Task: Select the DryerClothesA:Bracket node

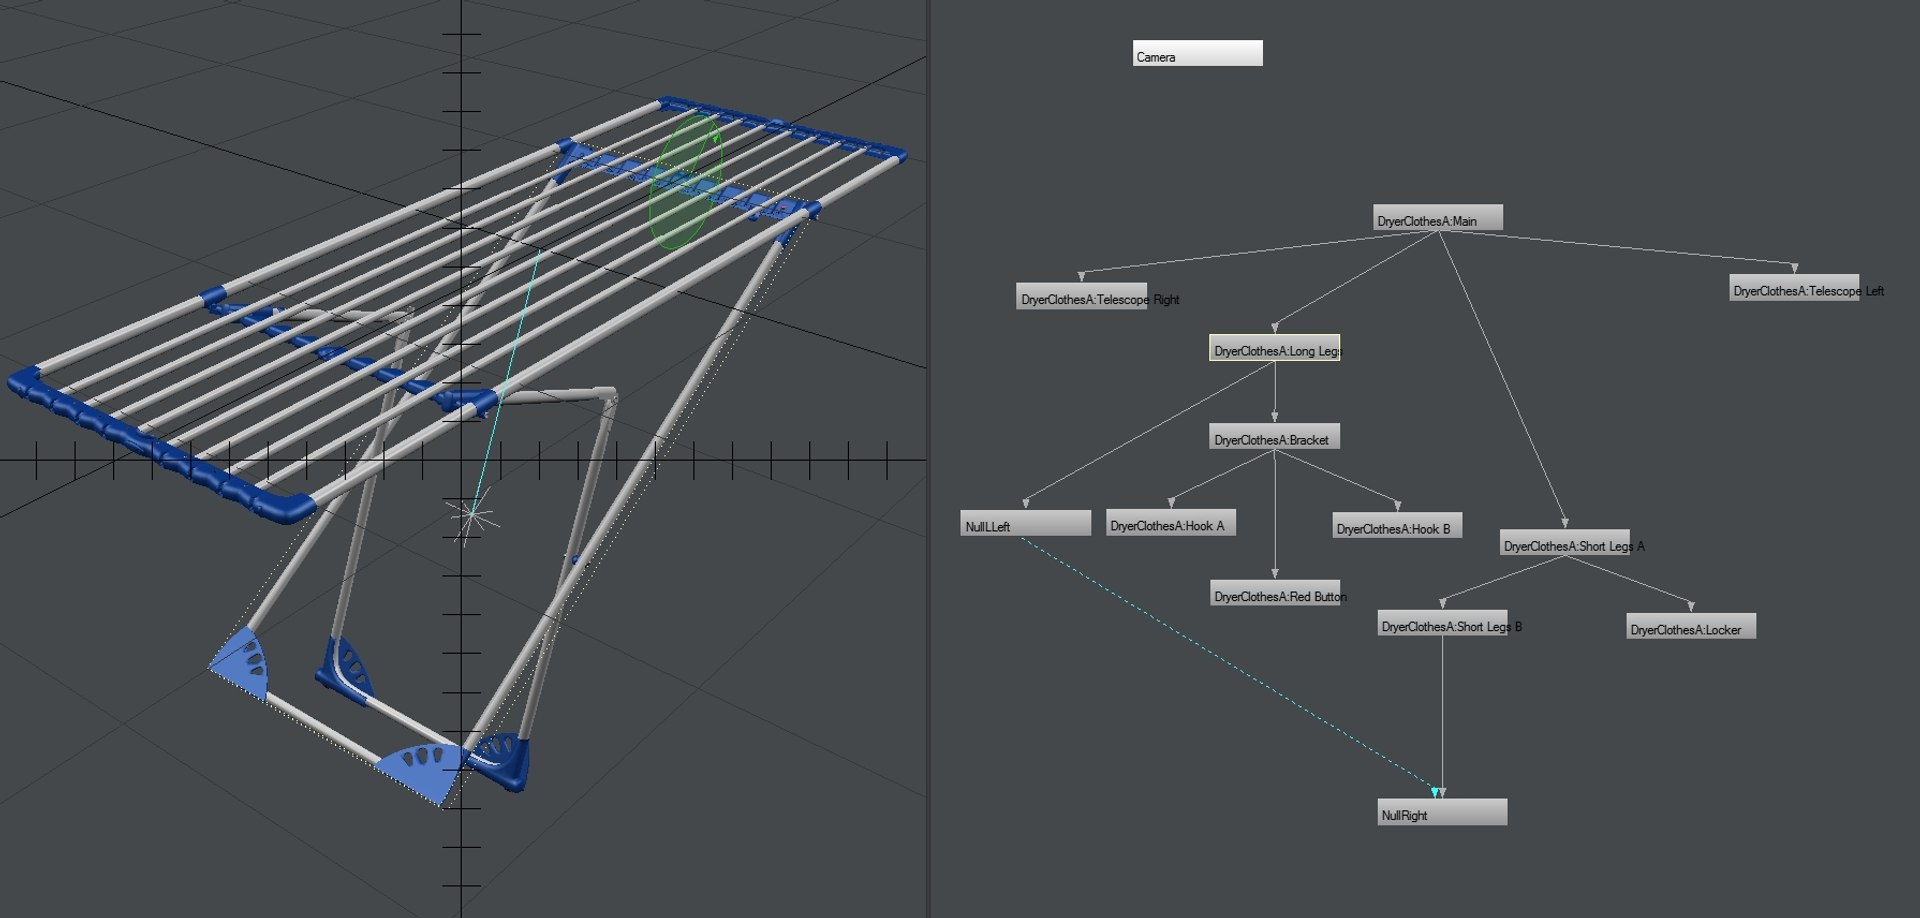Action: (x=1274, y=436)
